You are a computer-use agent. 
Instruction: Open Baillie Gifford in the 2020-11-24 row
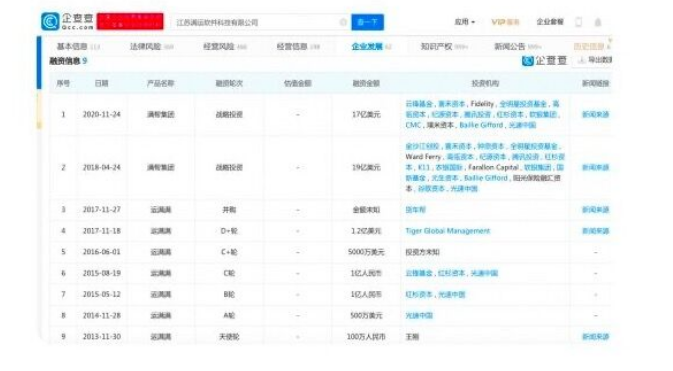pos(481,125)
